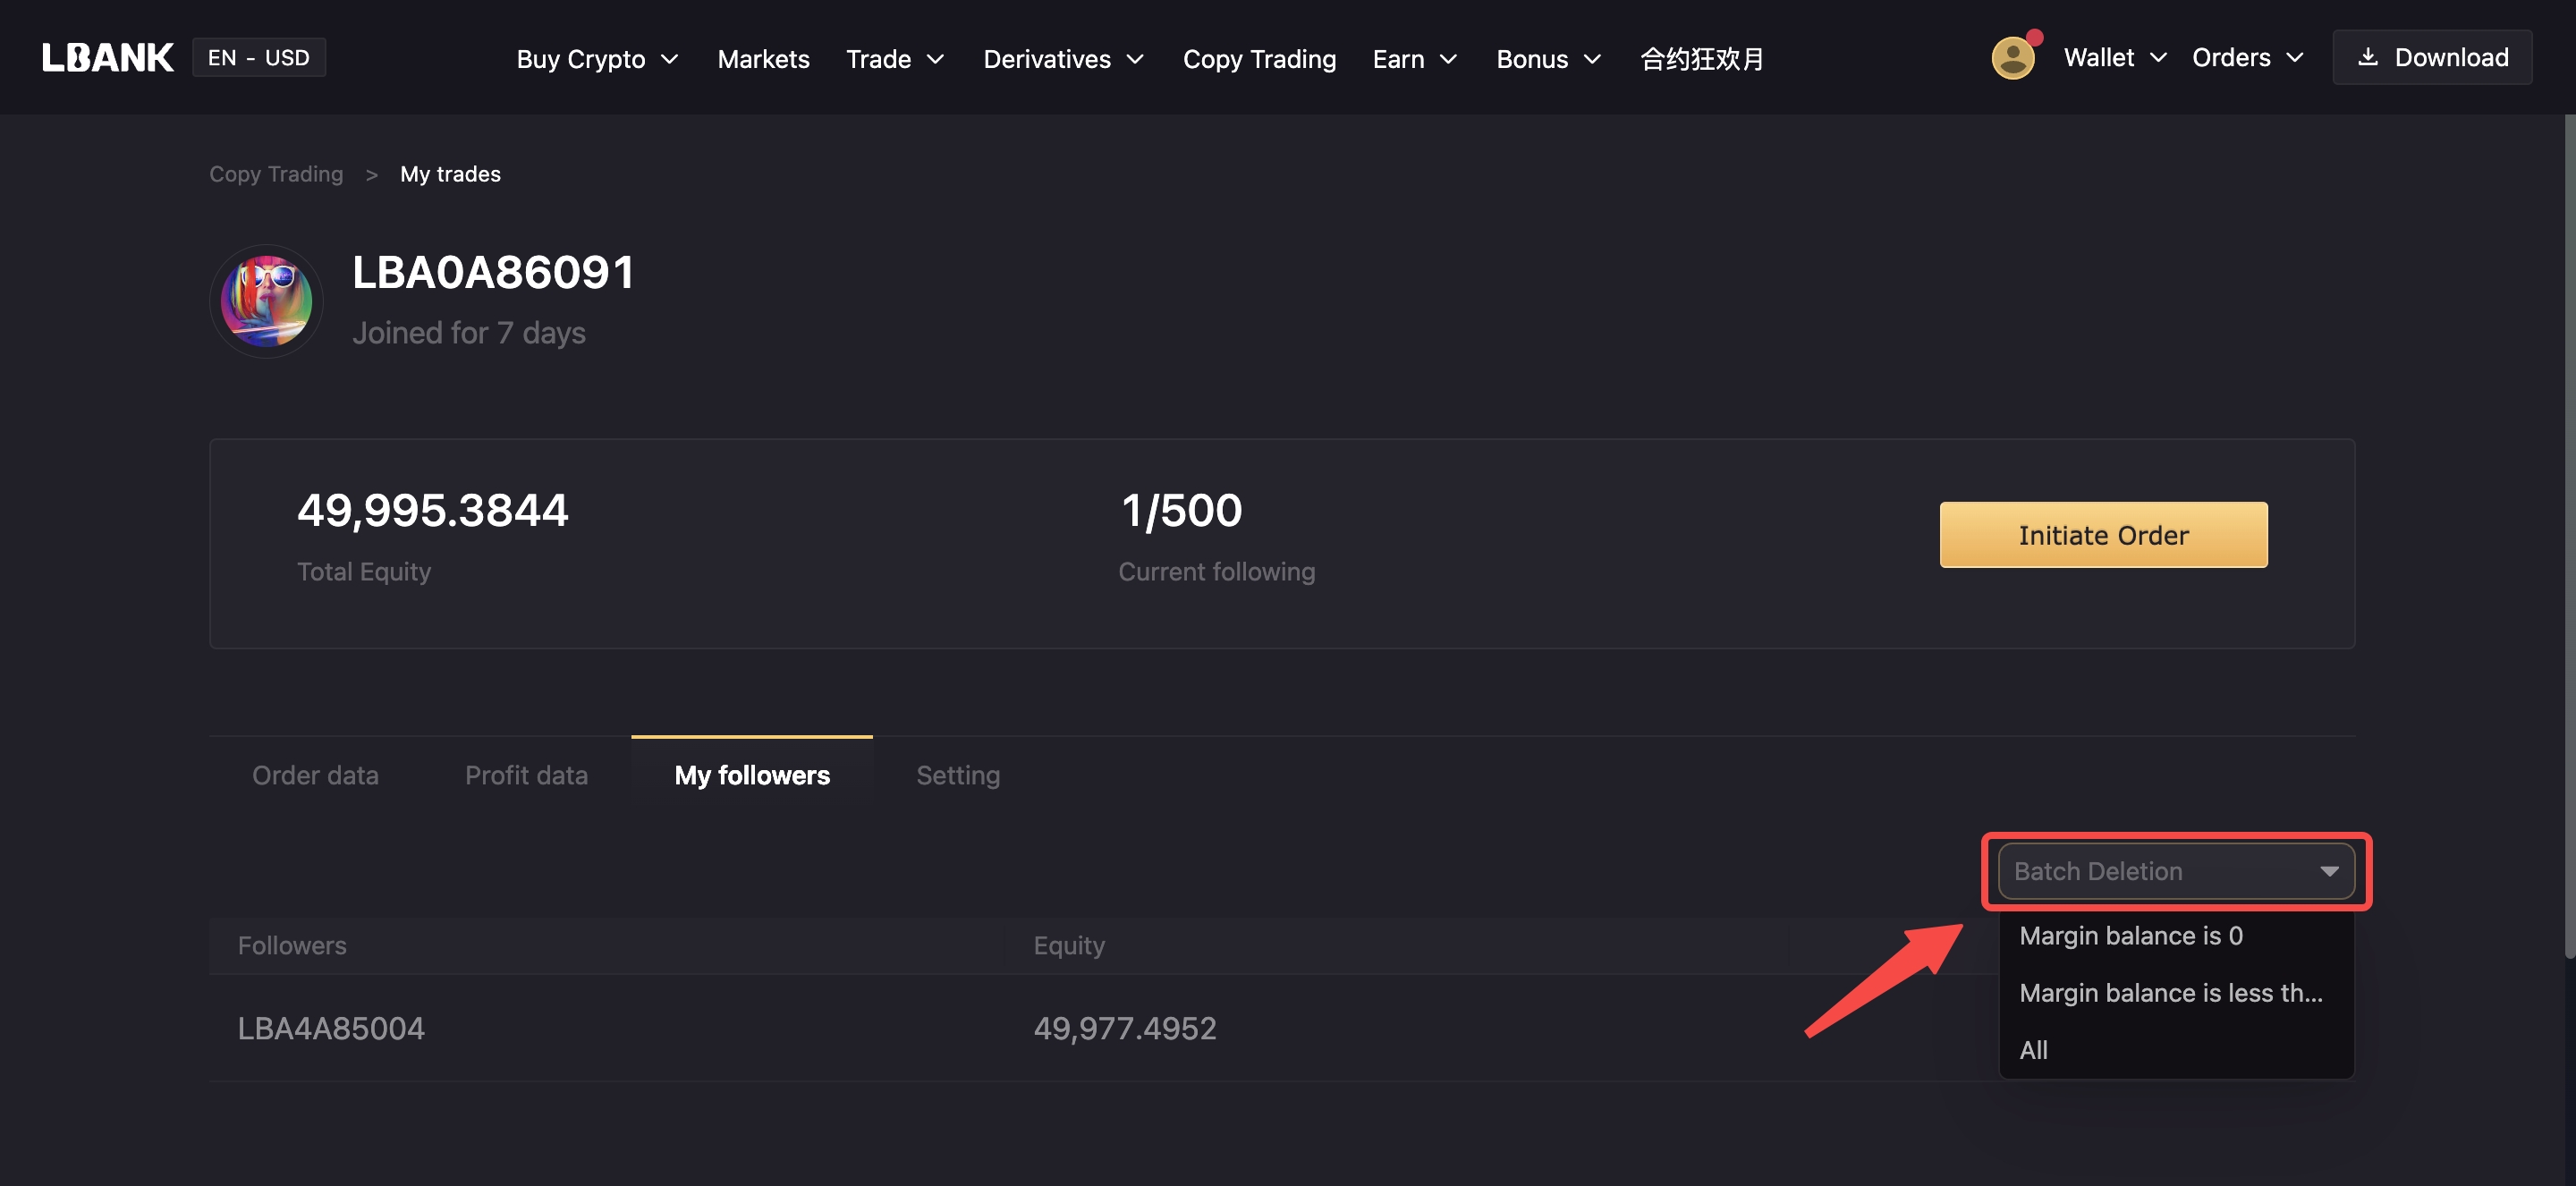Click the Initiate Order button
Screen dimensions: 2576x1186
pos(2103,535)
